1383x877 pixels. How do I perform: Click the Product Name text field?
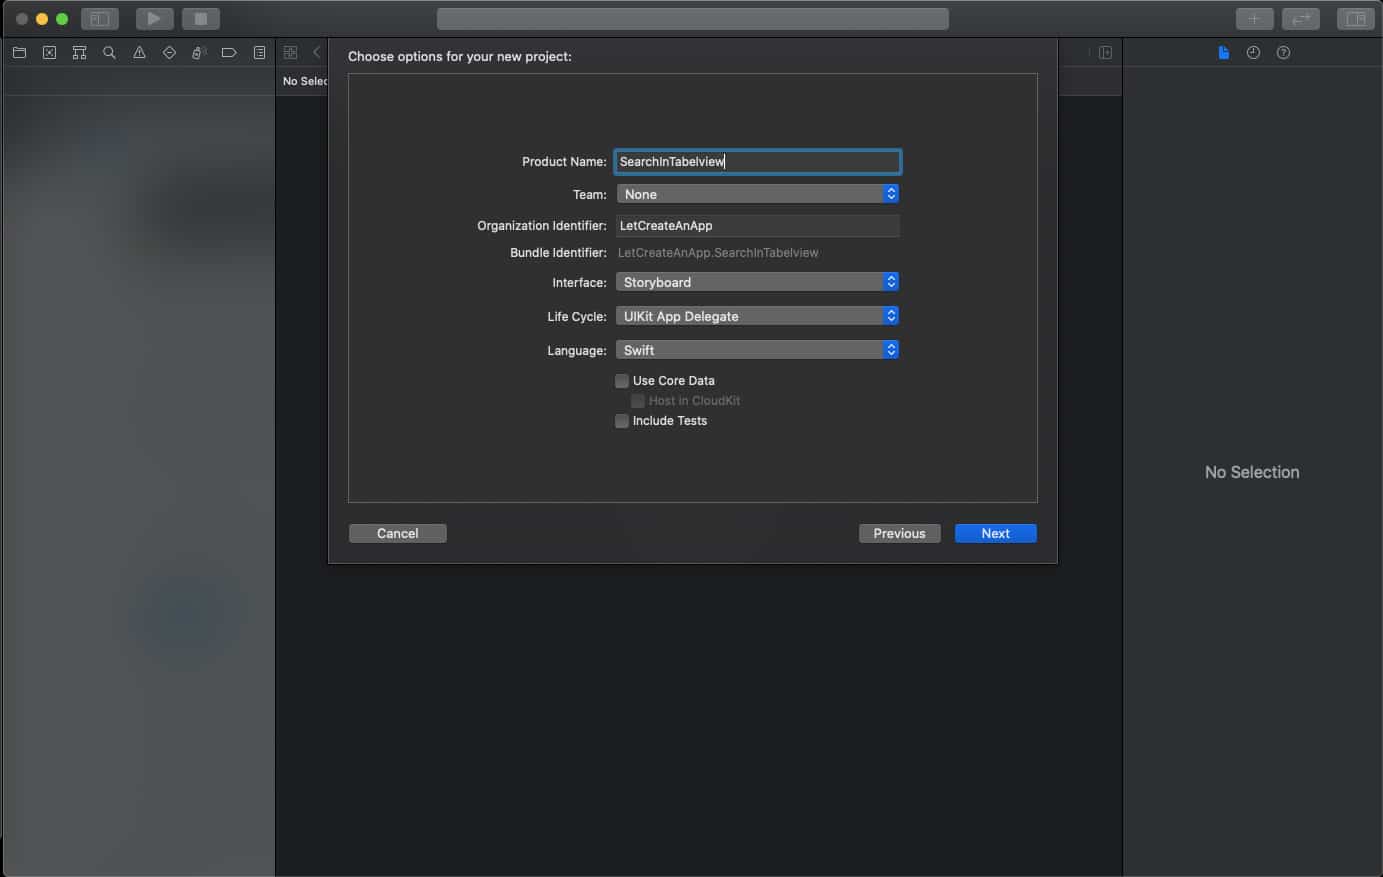coord(758,162)
